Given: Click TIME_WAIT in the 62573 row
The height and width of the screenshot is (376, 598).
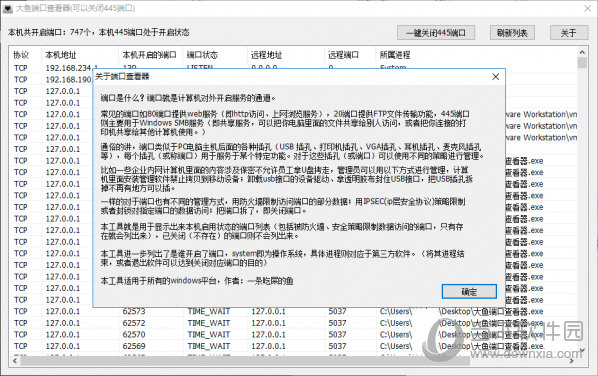Looking at the screenshot, I should [x=209, y=312].
